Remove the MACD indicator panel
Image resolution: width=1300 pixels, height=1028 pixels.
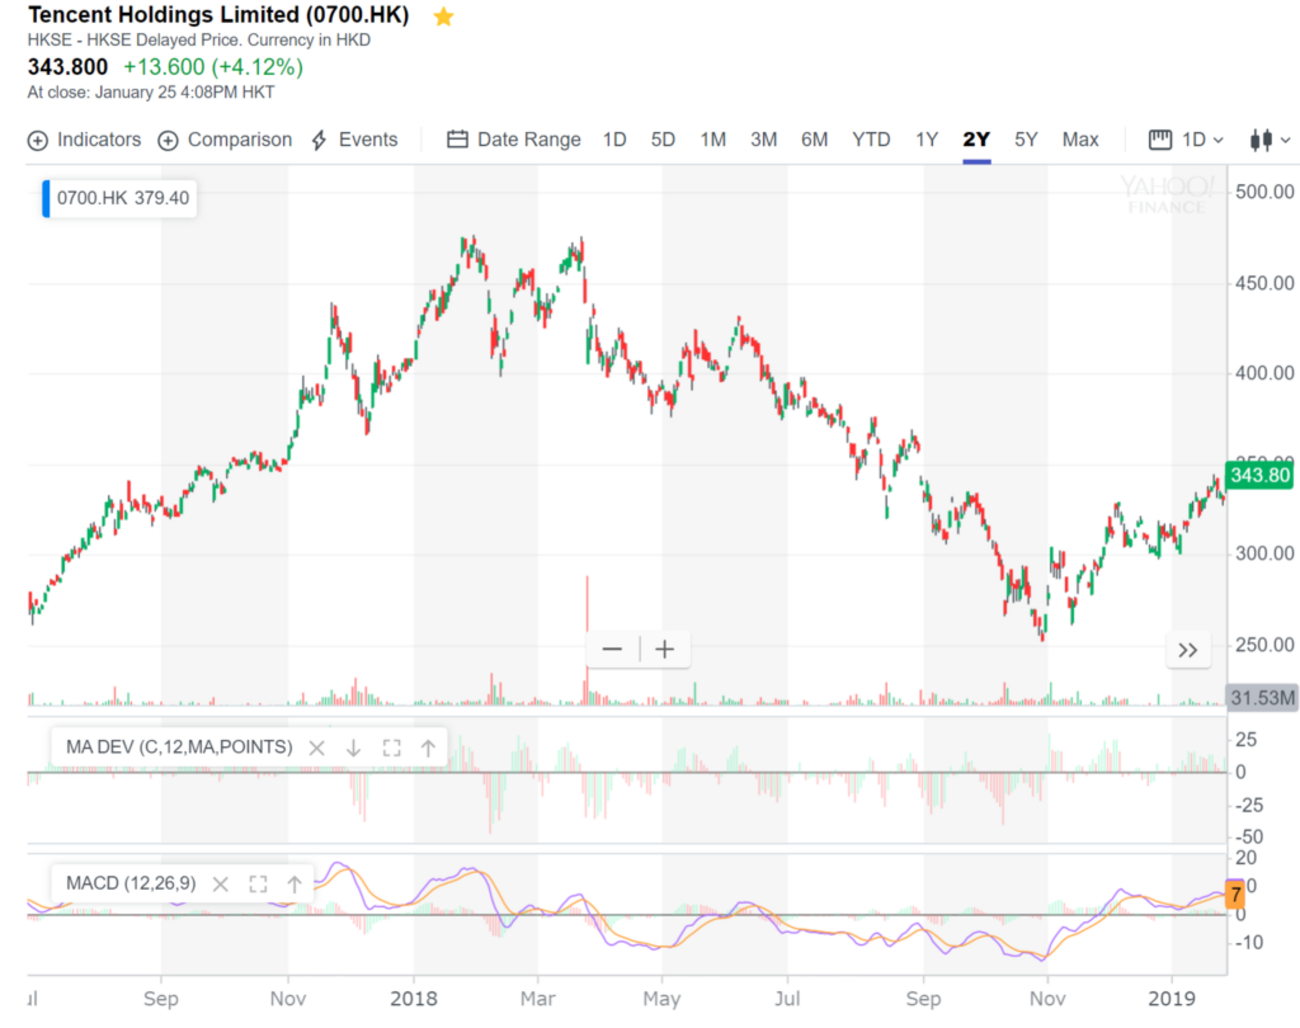(x=221, y=884)
